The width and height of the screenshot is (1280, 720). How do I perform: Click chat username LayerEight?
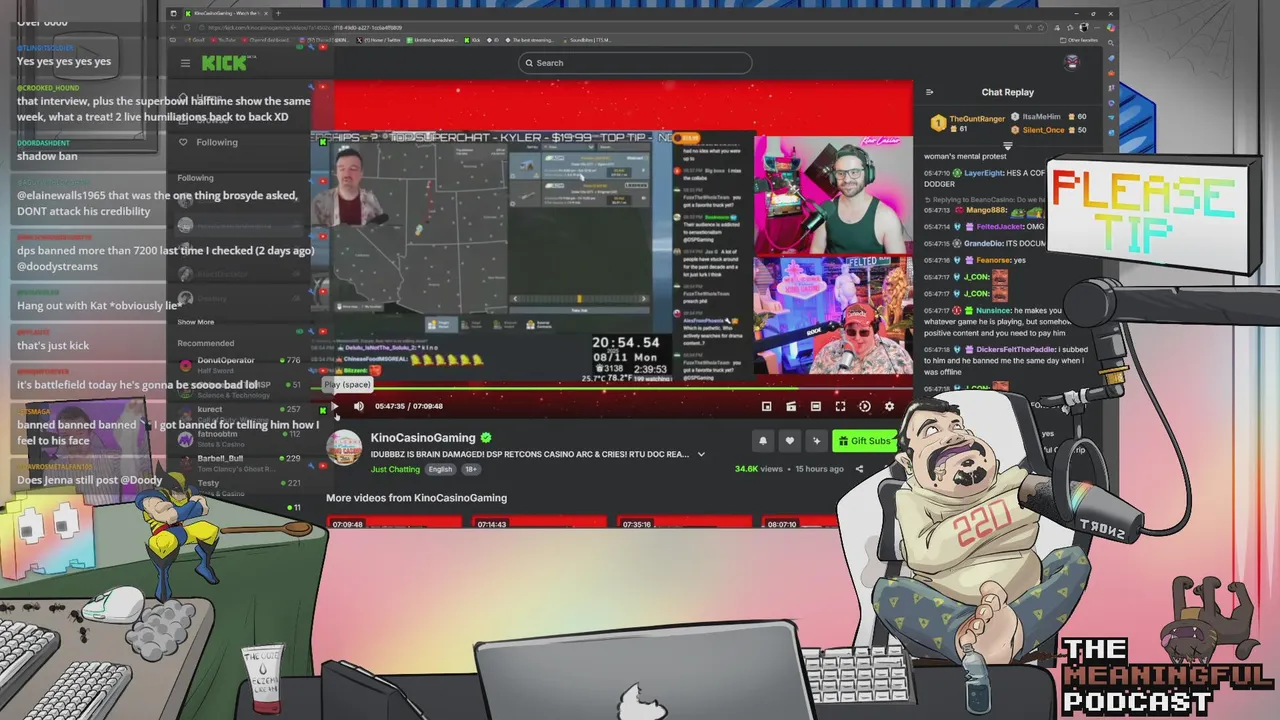pos(983,173)
